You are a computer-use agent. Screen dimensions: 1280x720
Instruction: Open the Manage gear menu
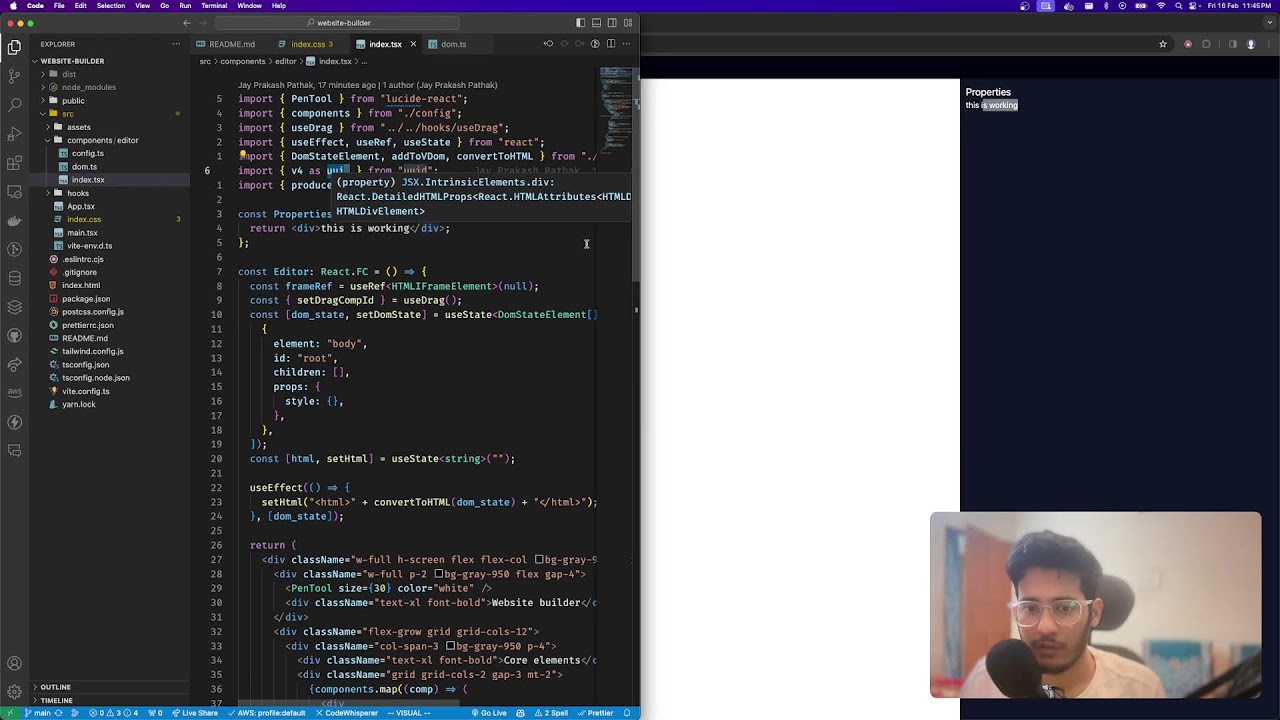tap(14, 692)
